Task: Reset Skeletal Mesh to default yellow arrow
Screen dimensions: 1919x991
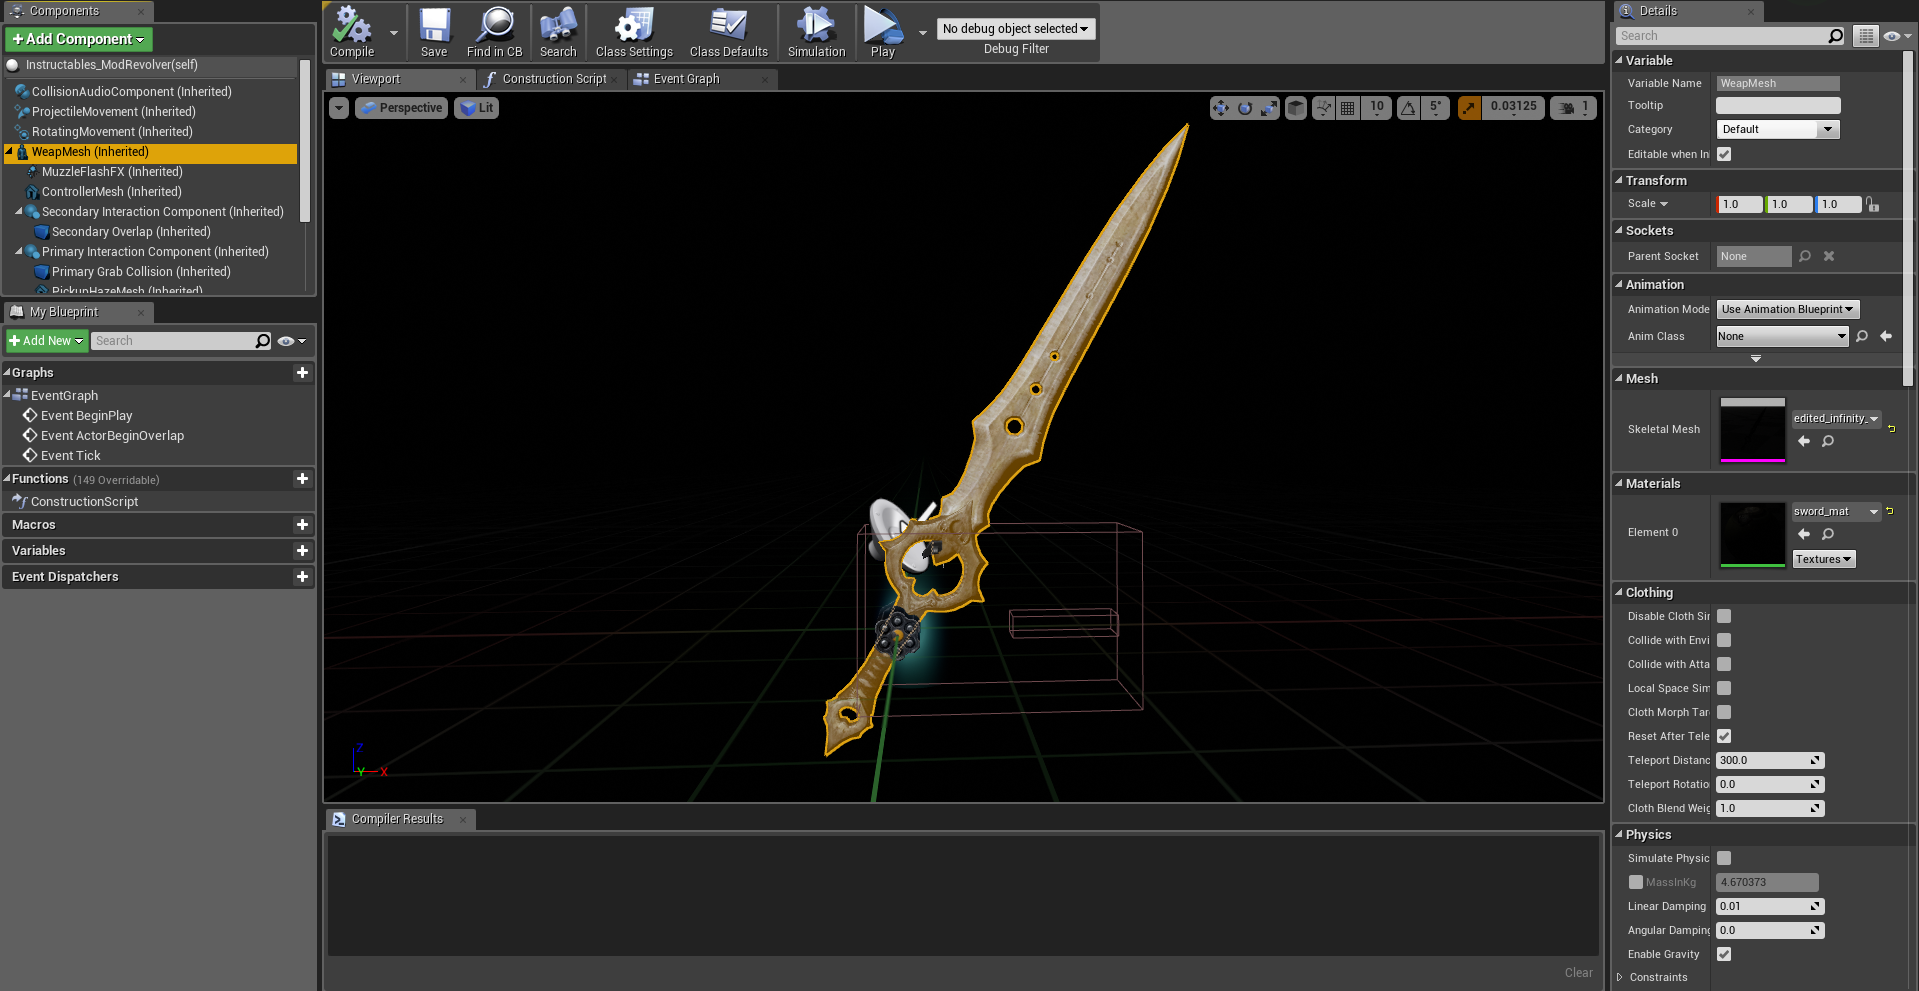Action: pyautogui.click(x=1892, y=429)
